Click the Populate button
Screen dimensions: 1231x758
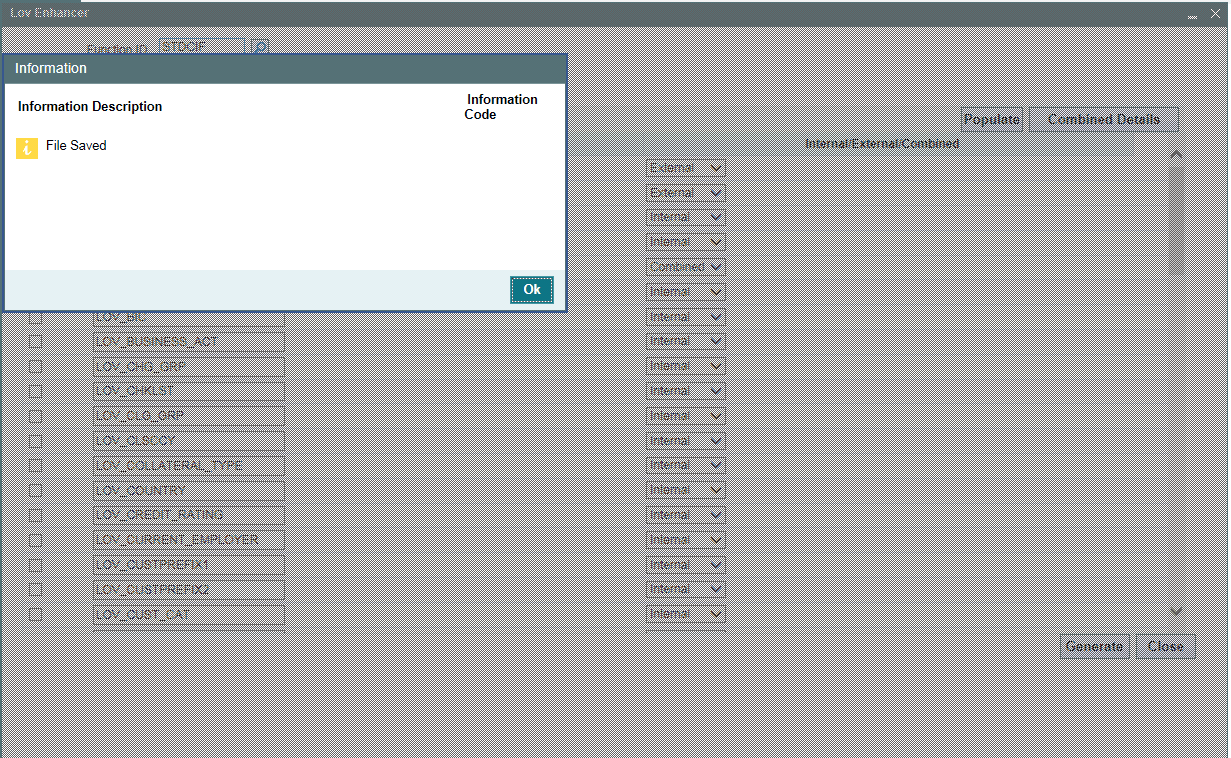pos(991,119)
